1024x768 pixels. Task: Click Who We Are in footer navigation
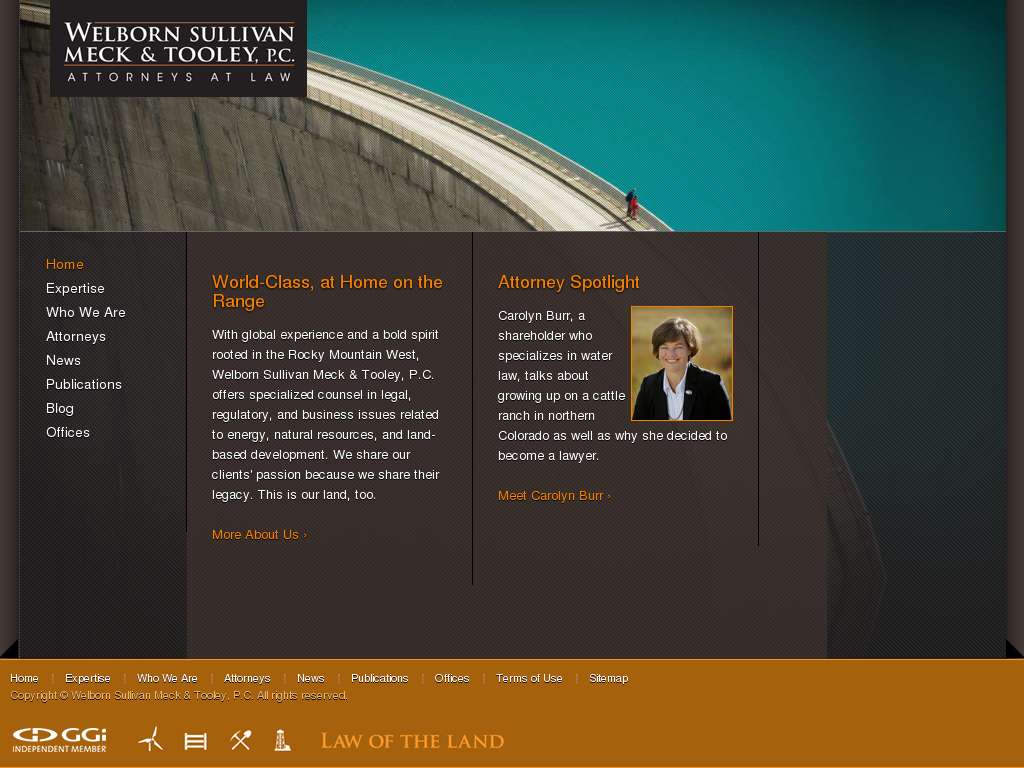(x=167, y=679)
